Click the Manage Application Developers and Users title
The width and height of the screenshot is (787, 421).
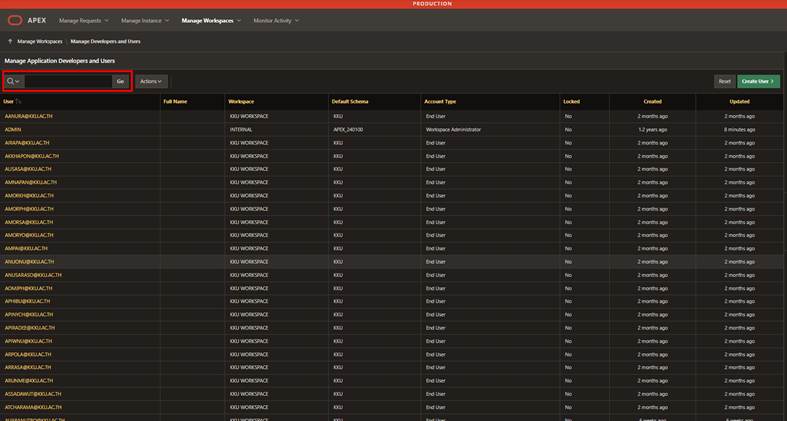point(60,61)
